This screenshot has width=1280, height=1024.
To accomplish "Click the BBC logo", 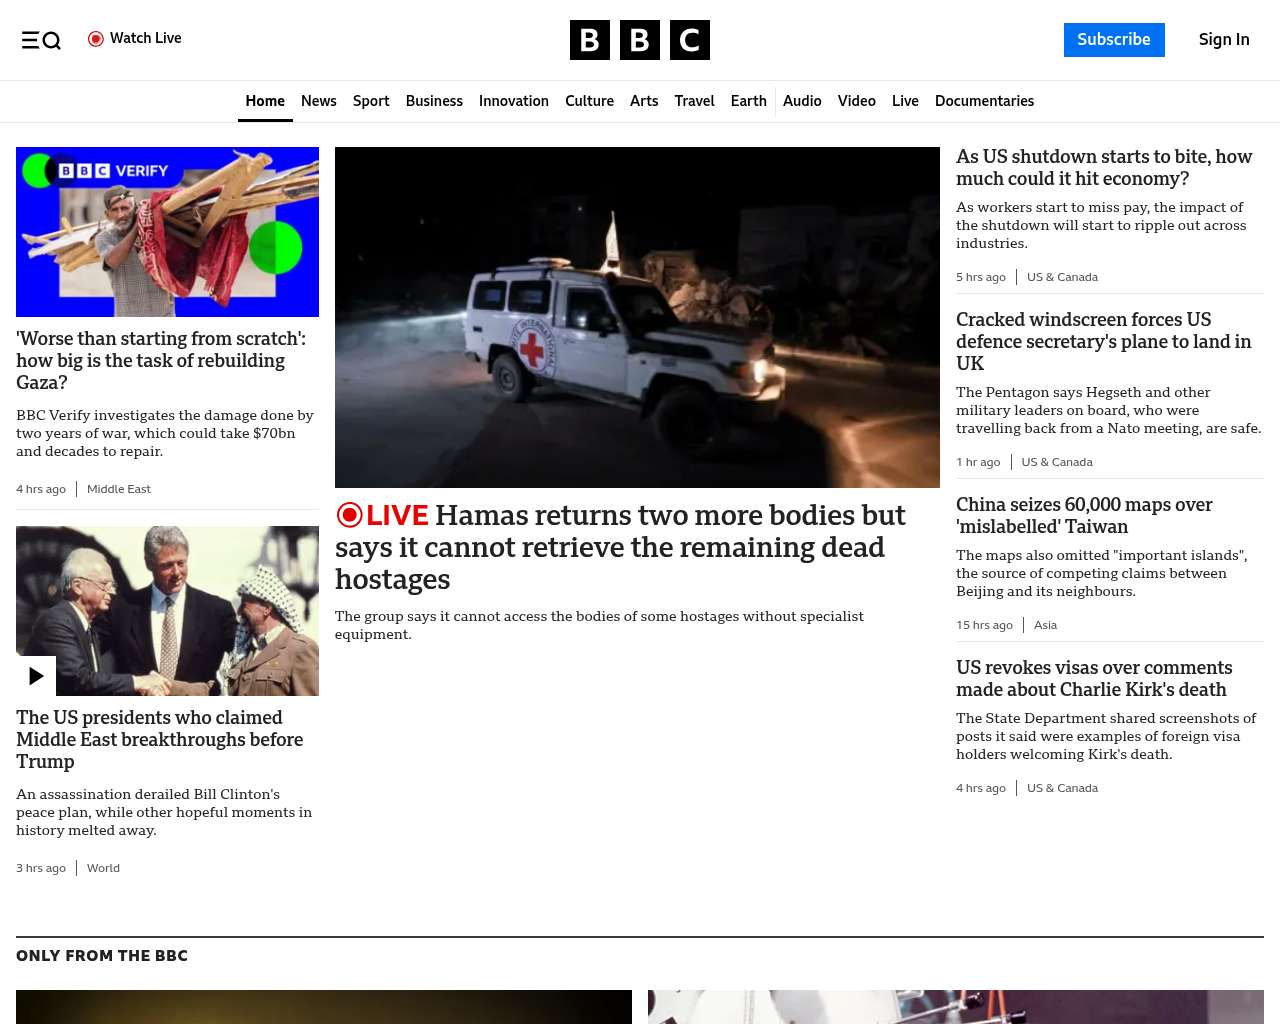I will (639, 40).
